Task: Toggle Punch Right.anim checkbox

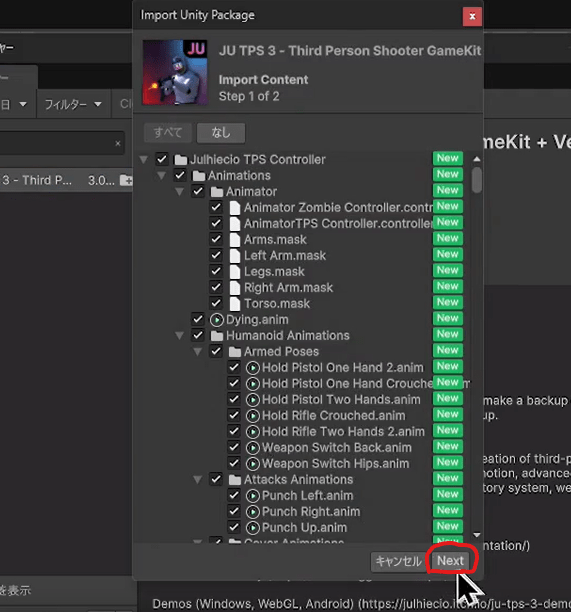Action: (234, 511)
